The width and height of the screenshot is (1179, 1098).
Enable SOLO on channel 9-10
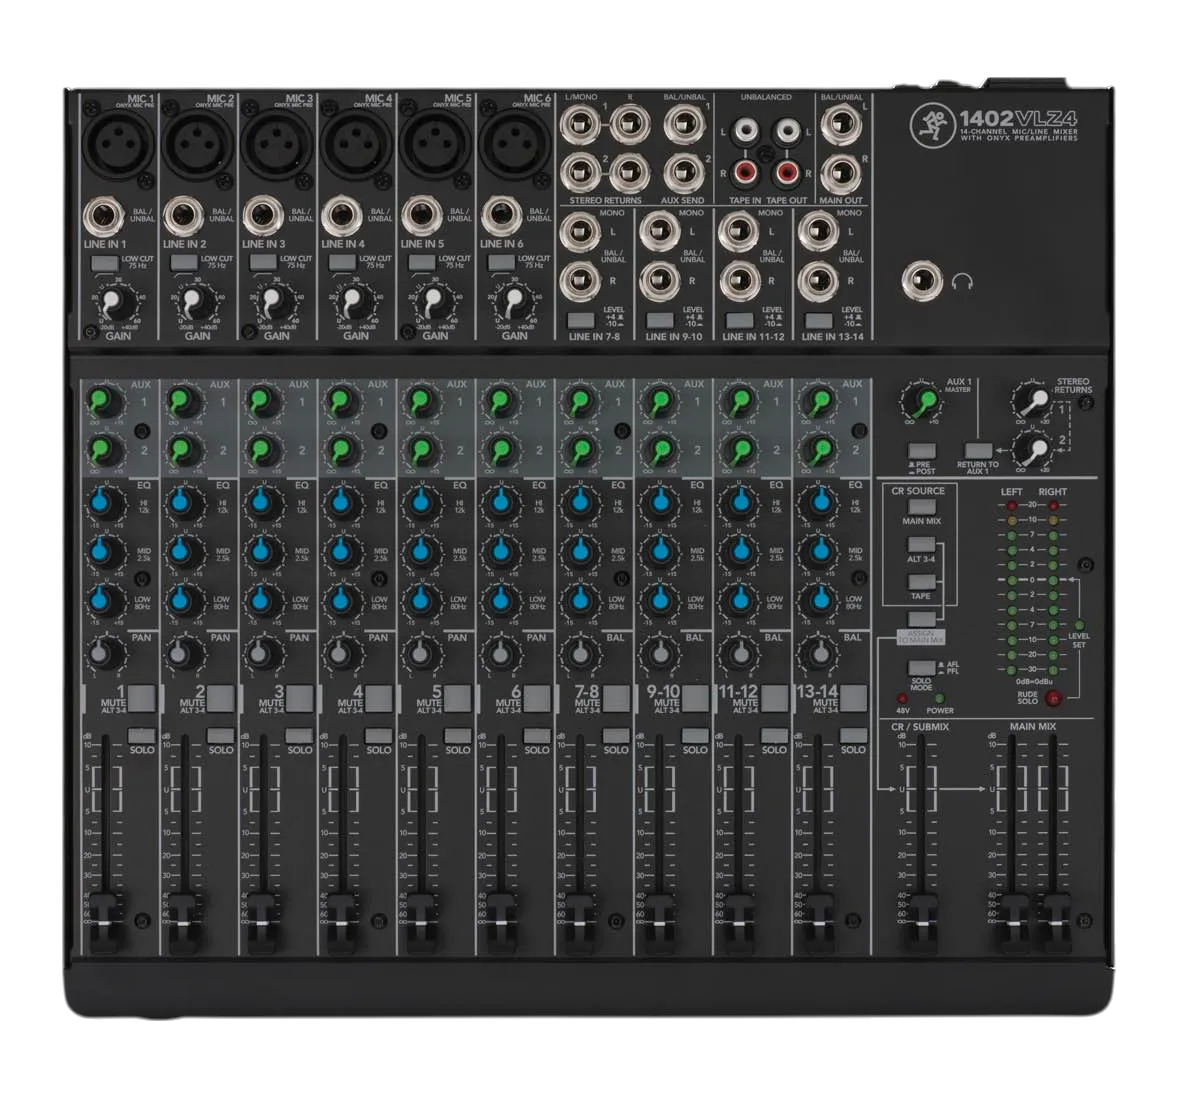[695, 736]
